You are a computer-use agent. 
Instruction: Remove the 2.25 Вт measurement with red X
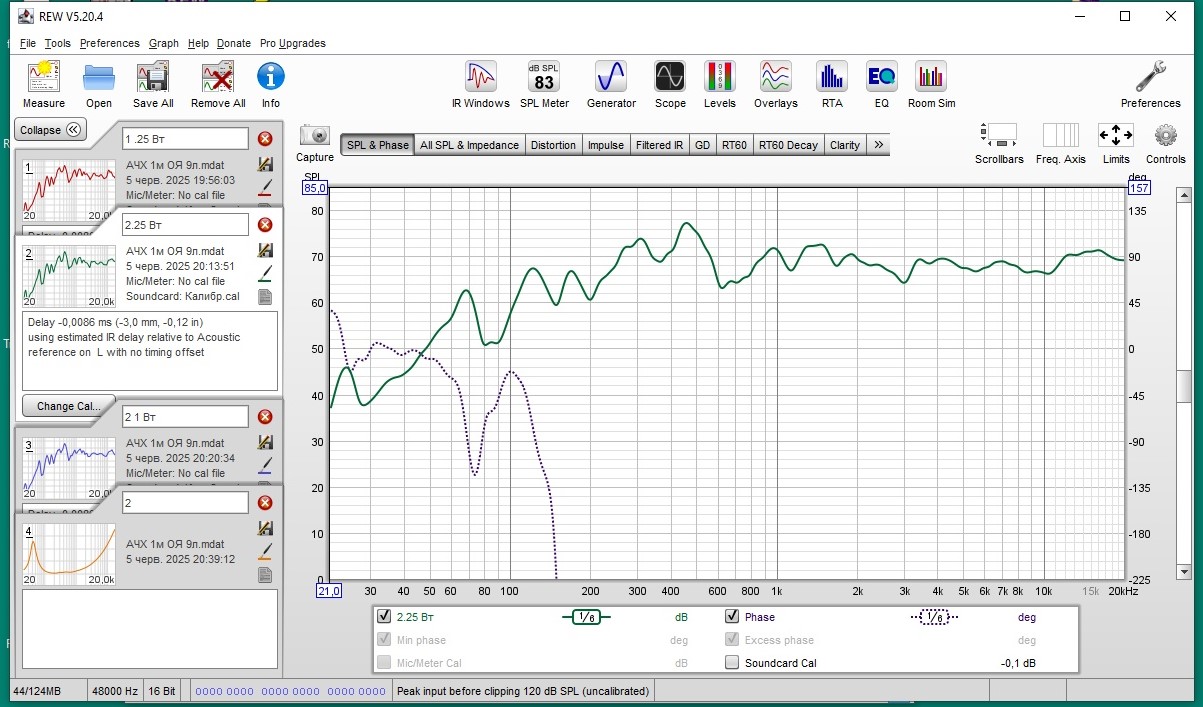[x=265, y=225]
